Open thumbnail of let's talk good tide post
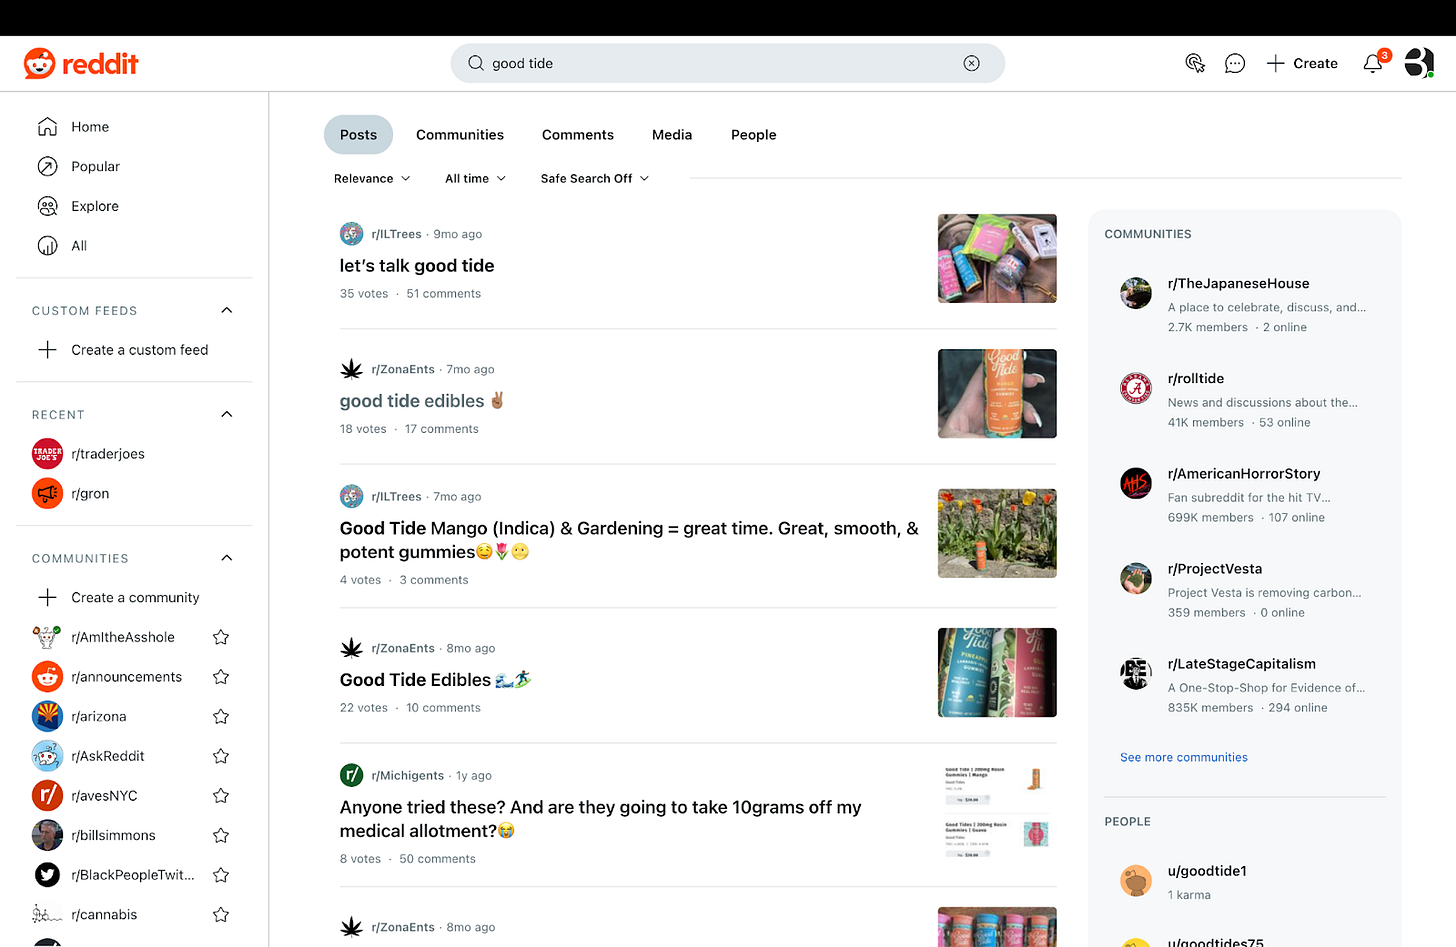1456x947 pixels. click(997, 258)
